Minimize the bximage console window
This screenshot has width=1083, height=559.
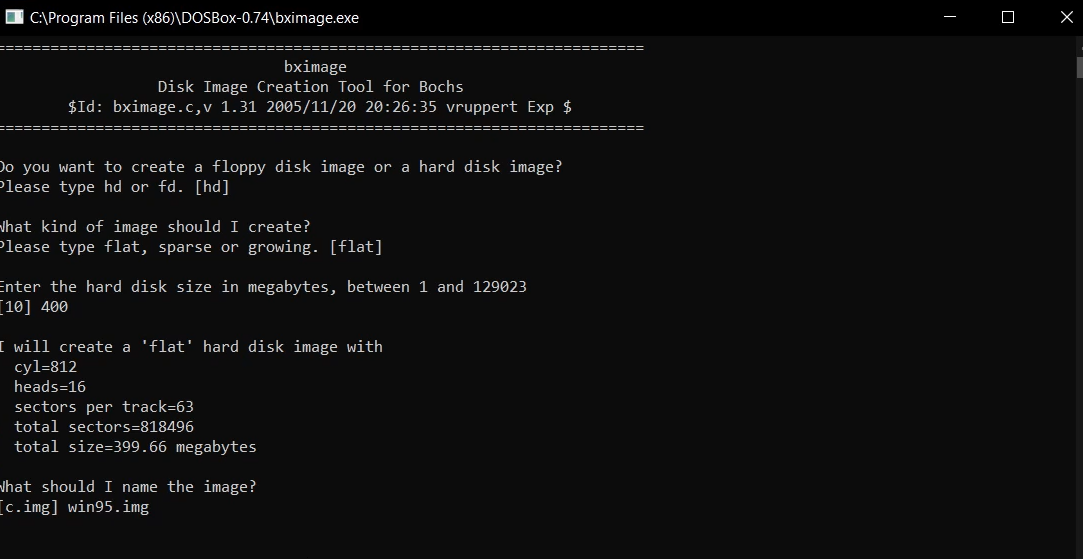click(x=950, y=17)
